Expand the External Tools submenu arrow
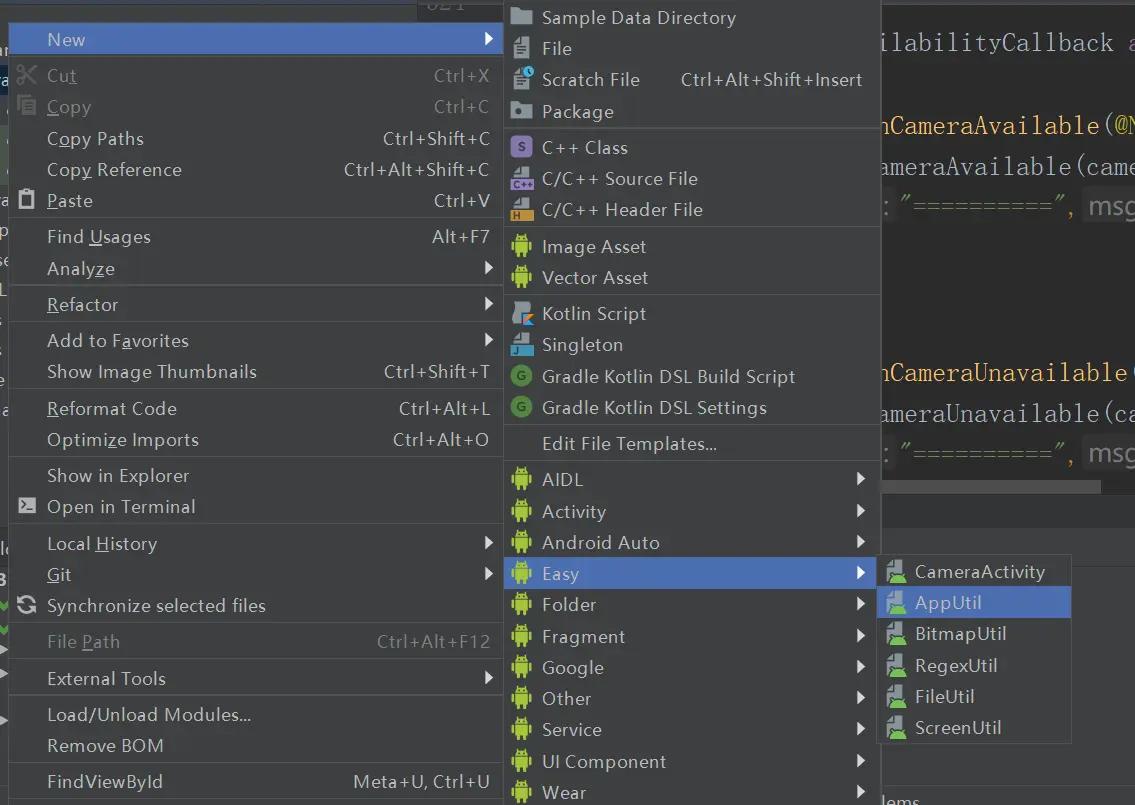Image resolution: width=1135 pixels, height=805 pixels. [489, 678]
